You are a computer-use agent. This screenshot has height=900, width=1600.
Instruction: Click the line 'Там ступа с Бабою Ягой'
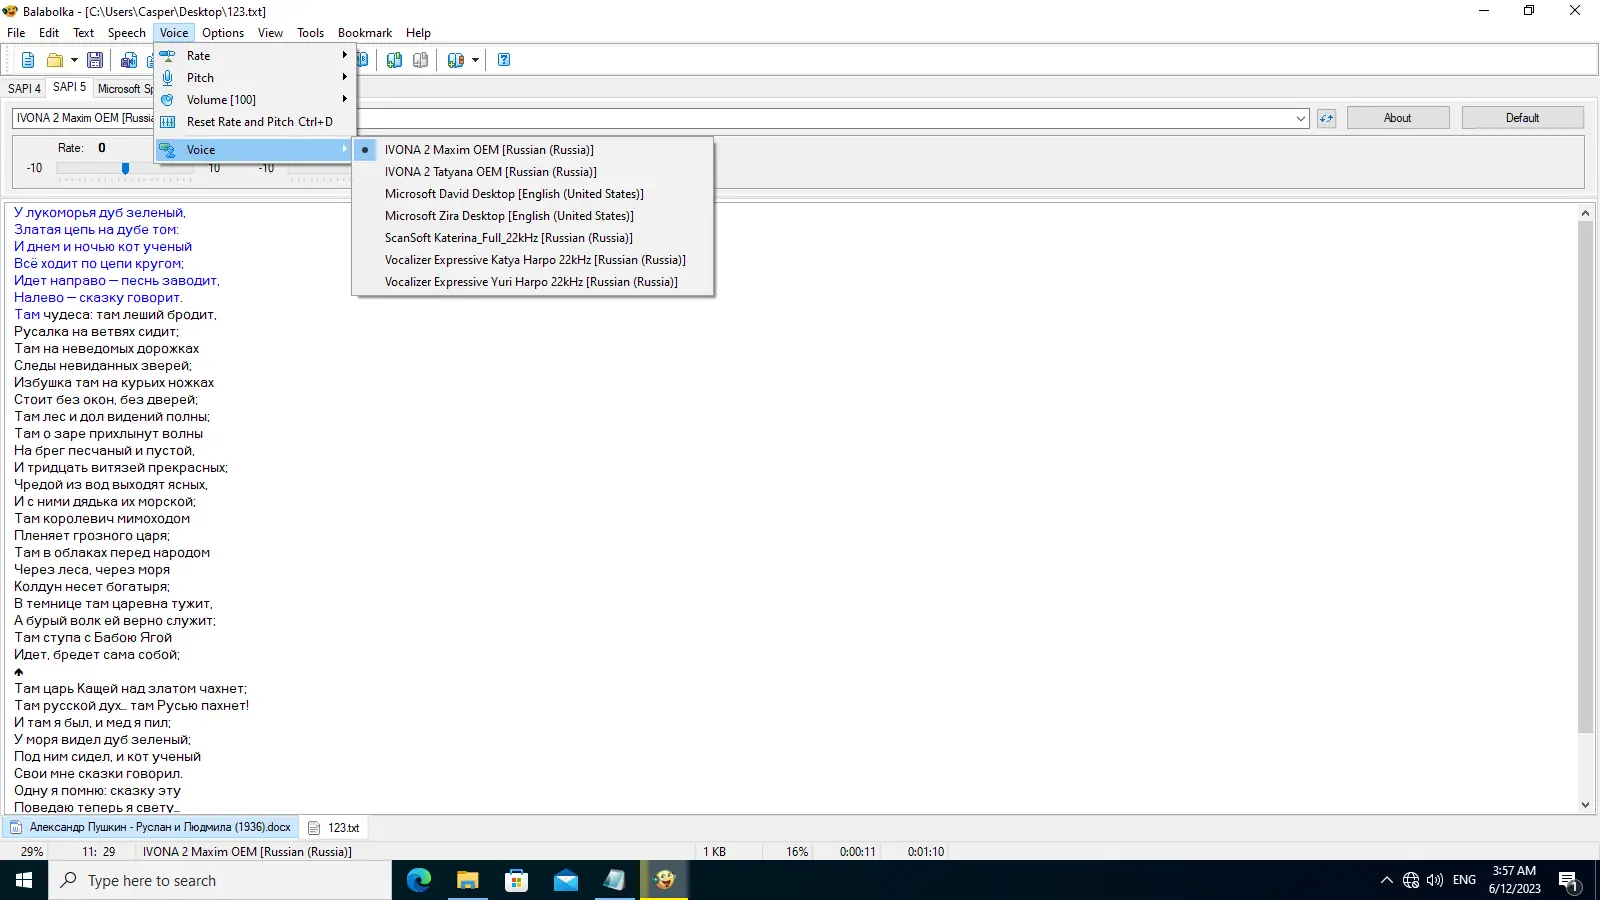[93, 638]
